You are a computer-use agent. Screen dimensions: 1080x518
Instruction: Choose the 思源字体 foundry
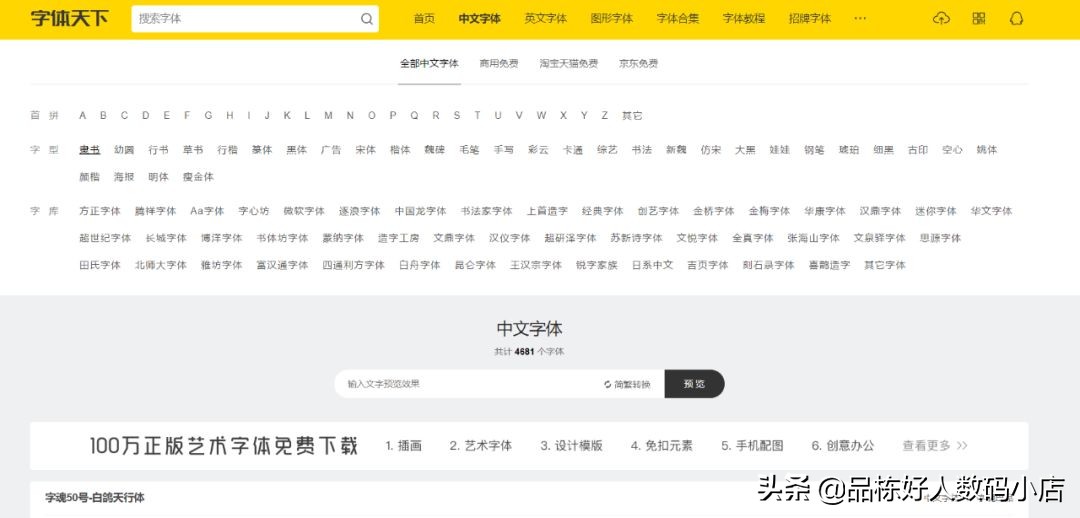pos(940,238)
